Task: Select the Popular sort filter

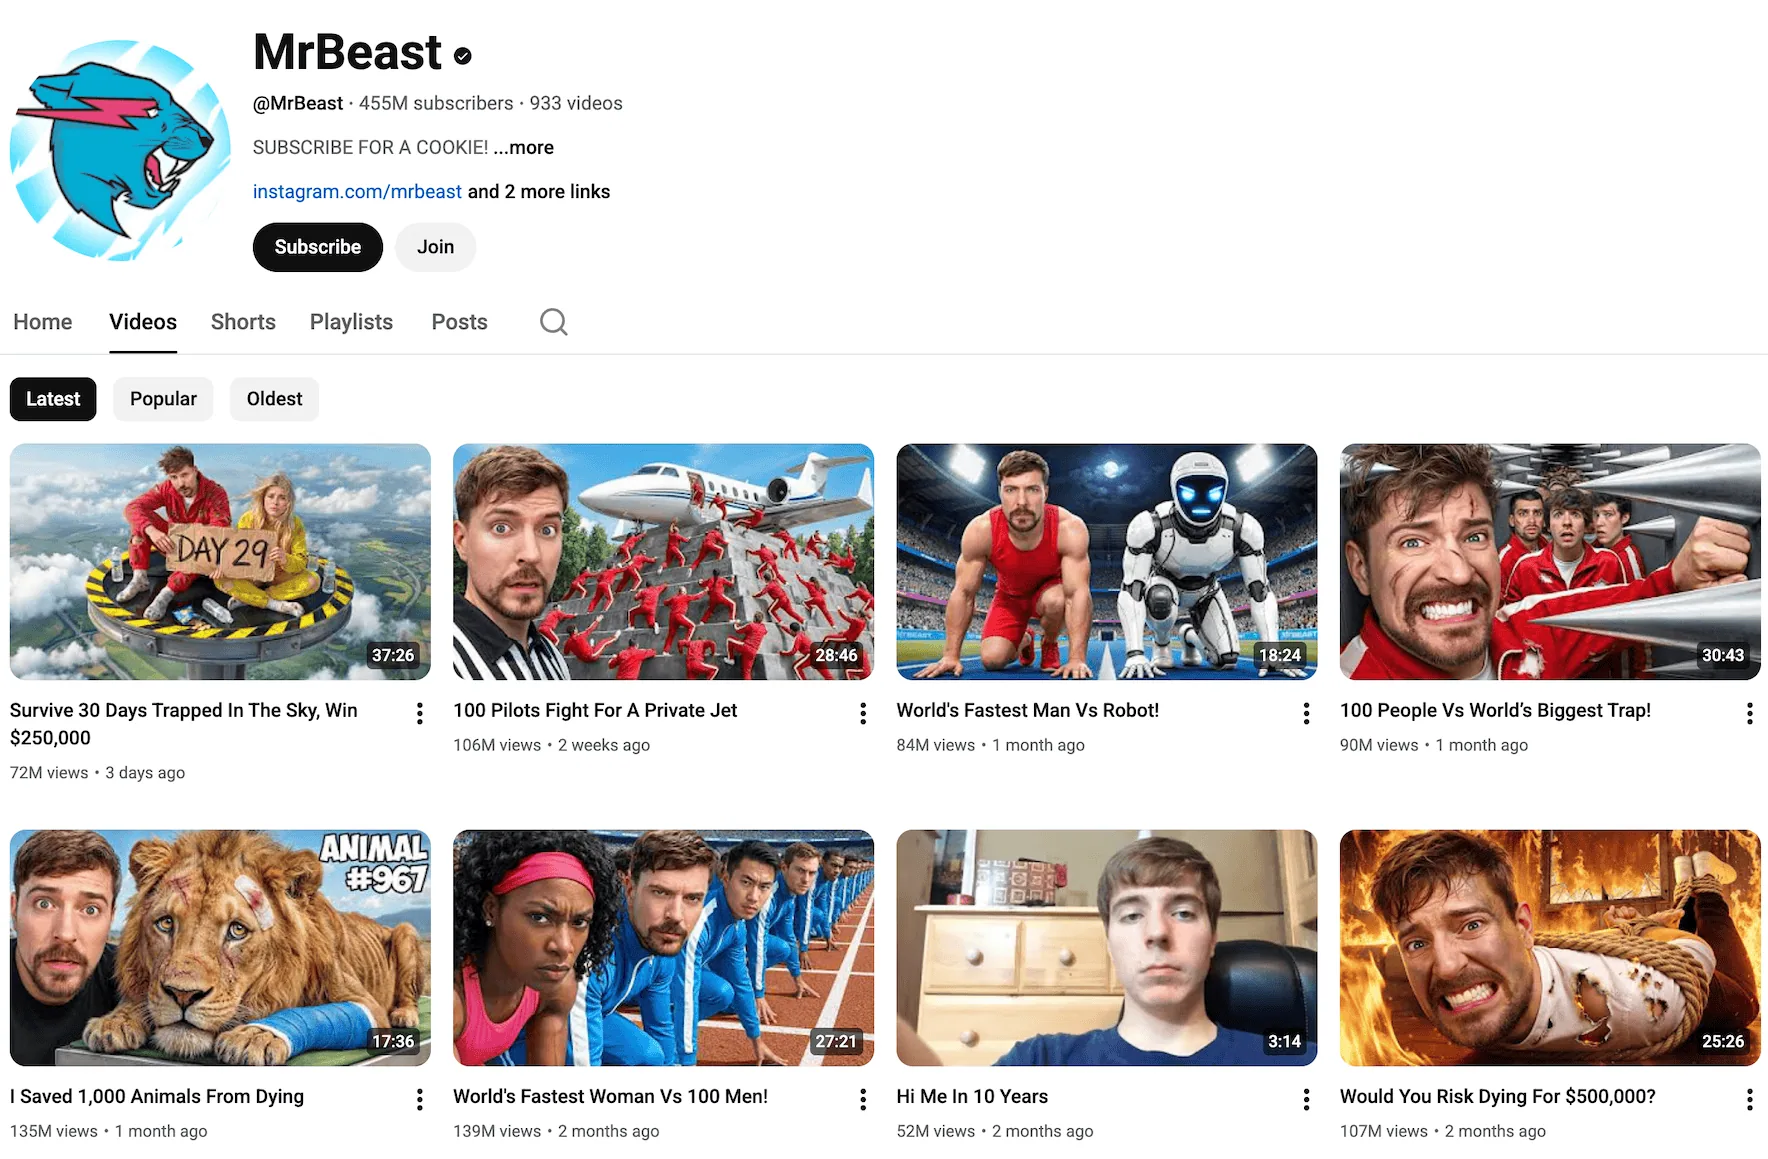Action: click(163, 399)
